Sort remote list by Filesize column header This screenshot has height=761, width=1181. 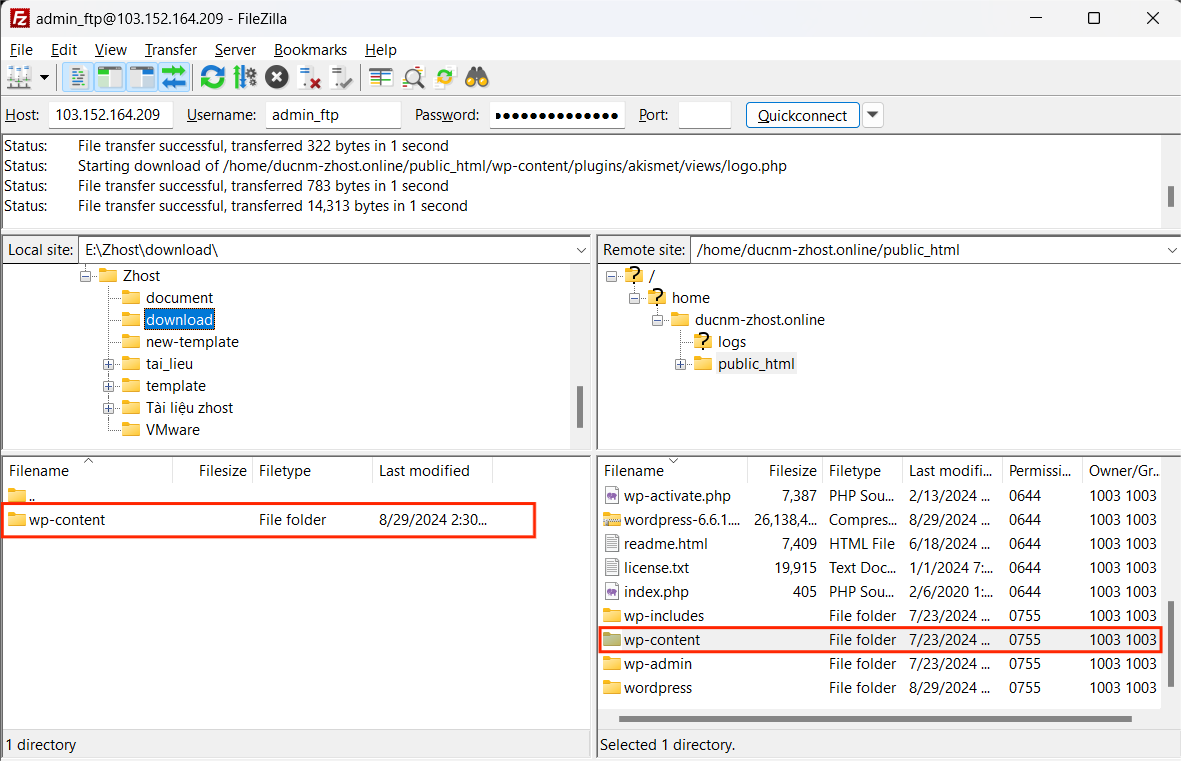pyautogui.click(x=792, y=471)
